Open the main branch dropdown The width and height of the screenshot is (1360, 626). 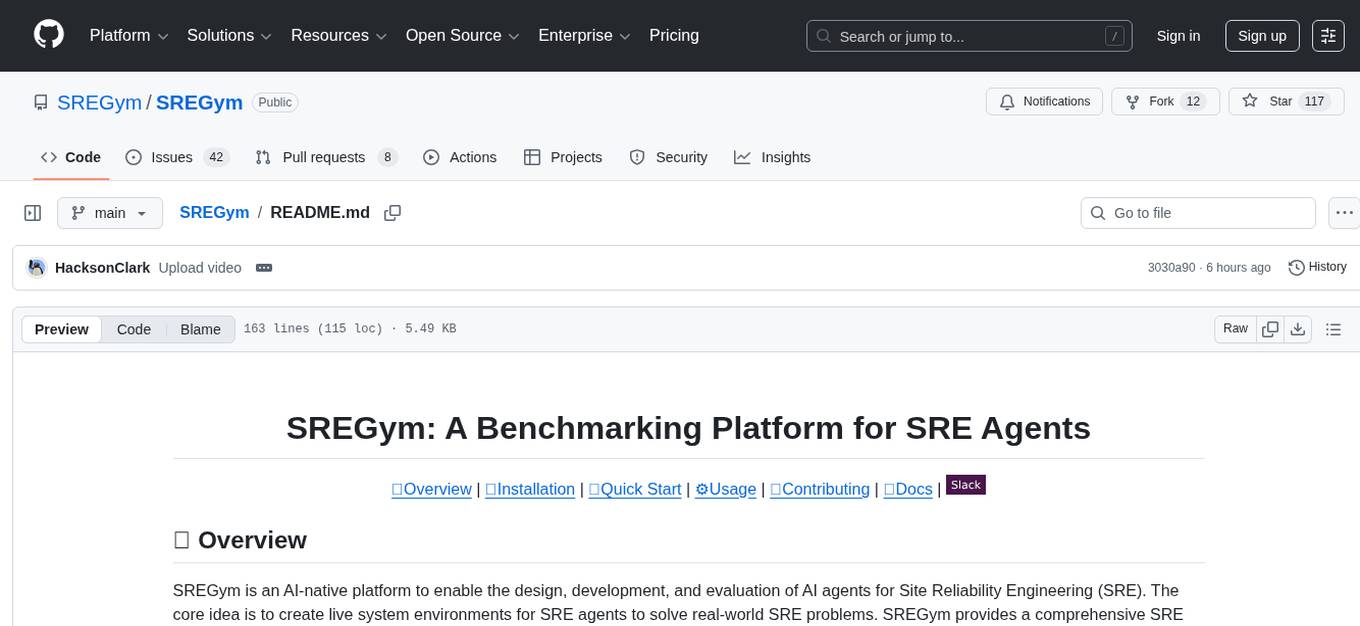[109, 212]
